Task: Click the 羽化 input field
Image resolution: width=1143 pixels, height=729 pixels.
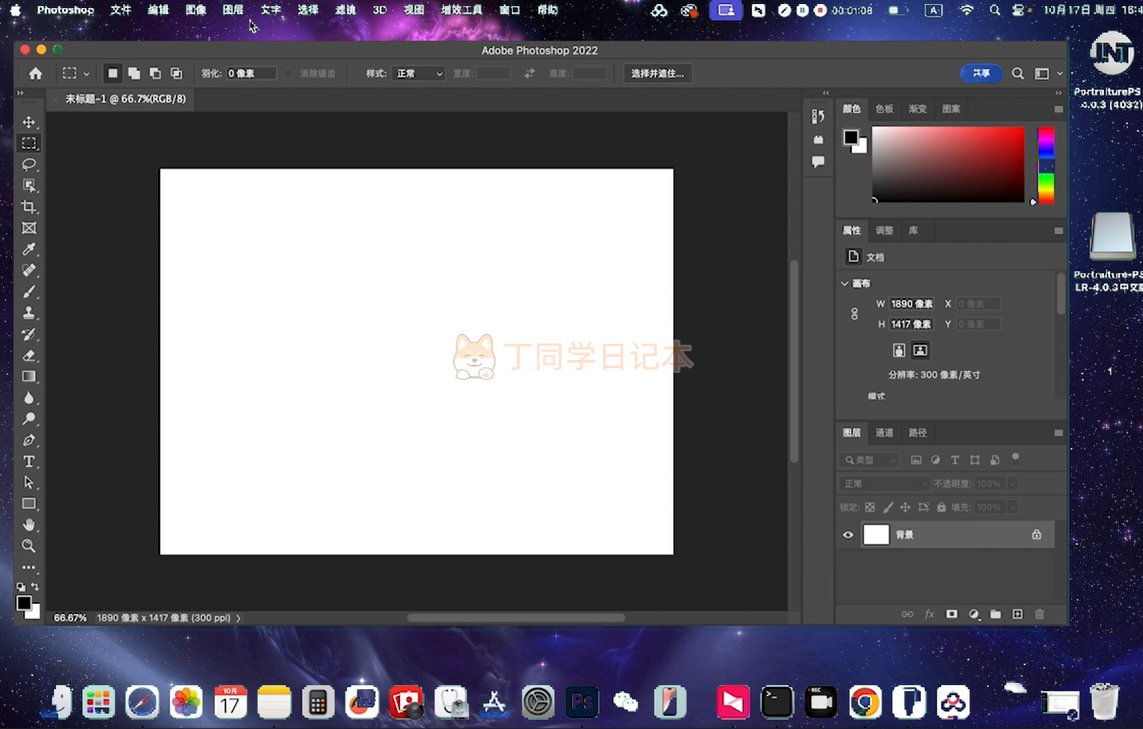Action: (250, 74)
